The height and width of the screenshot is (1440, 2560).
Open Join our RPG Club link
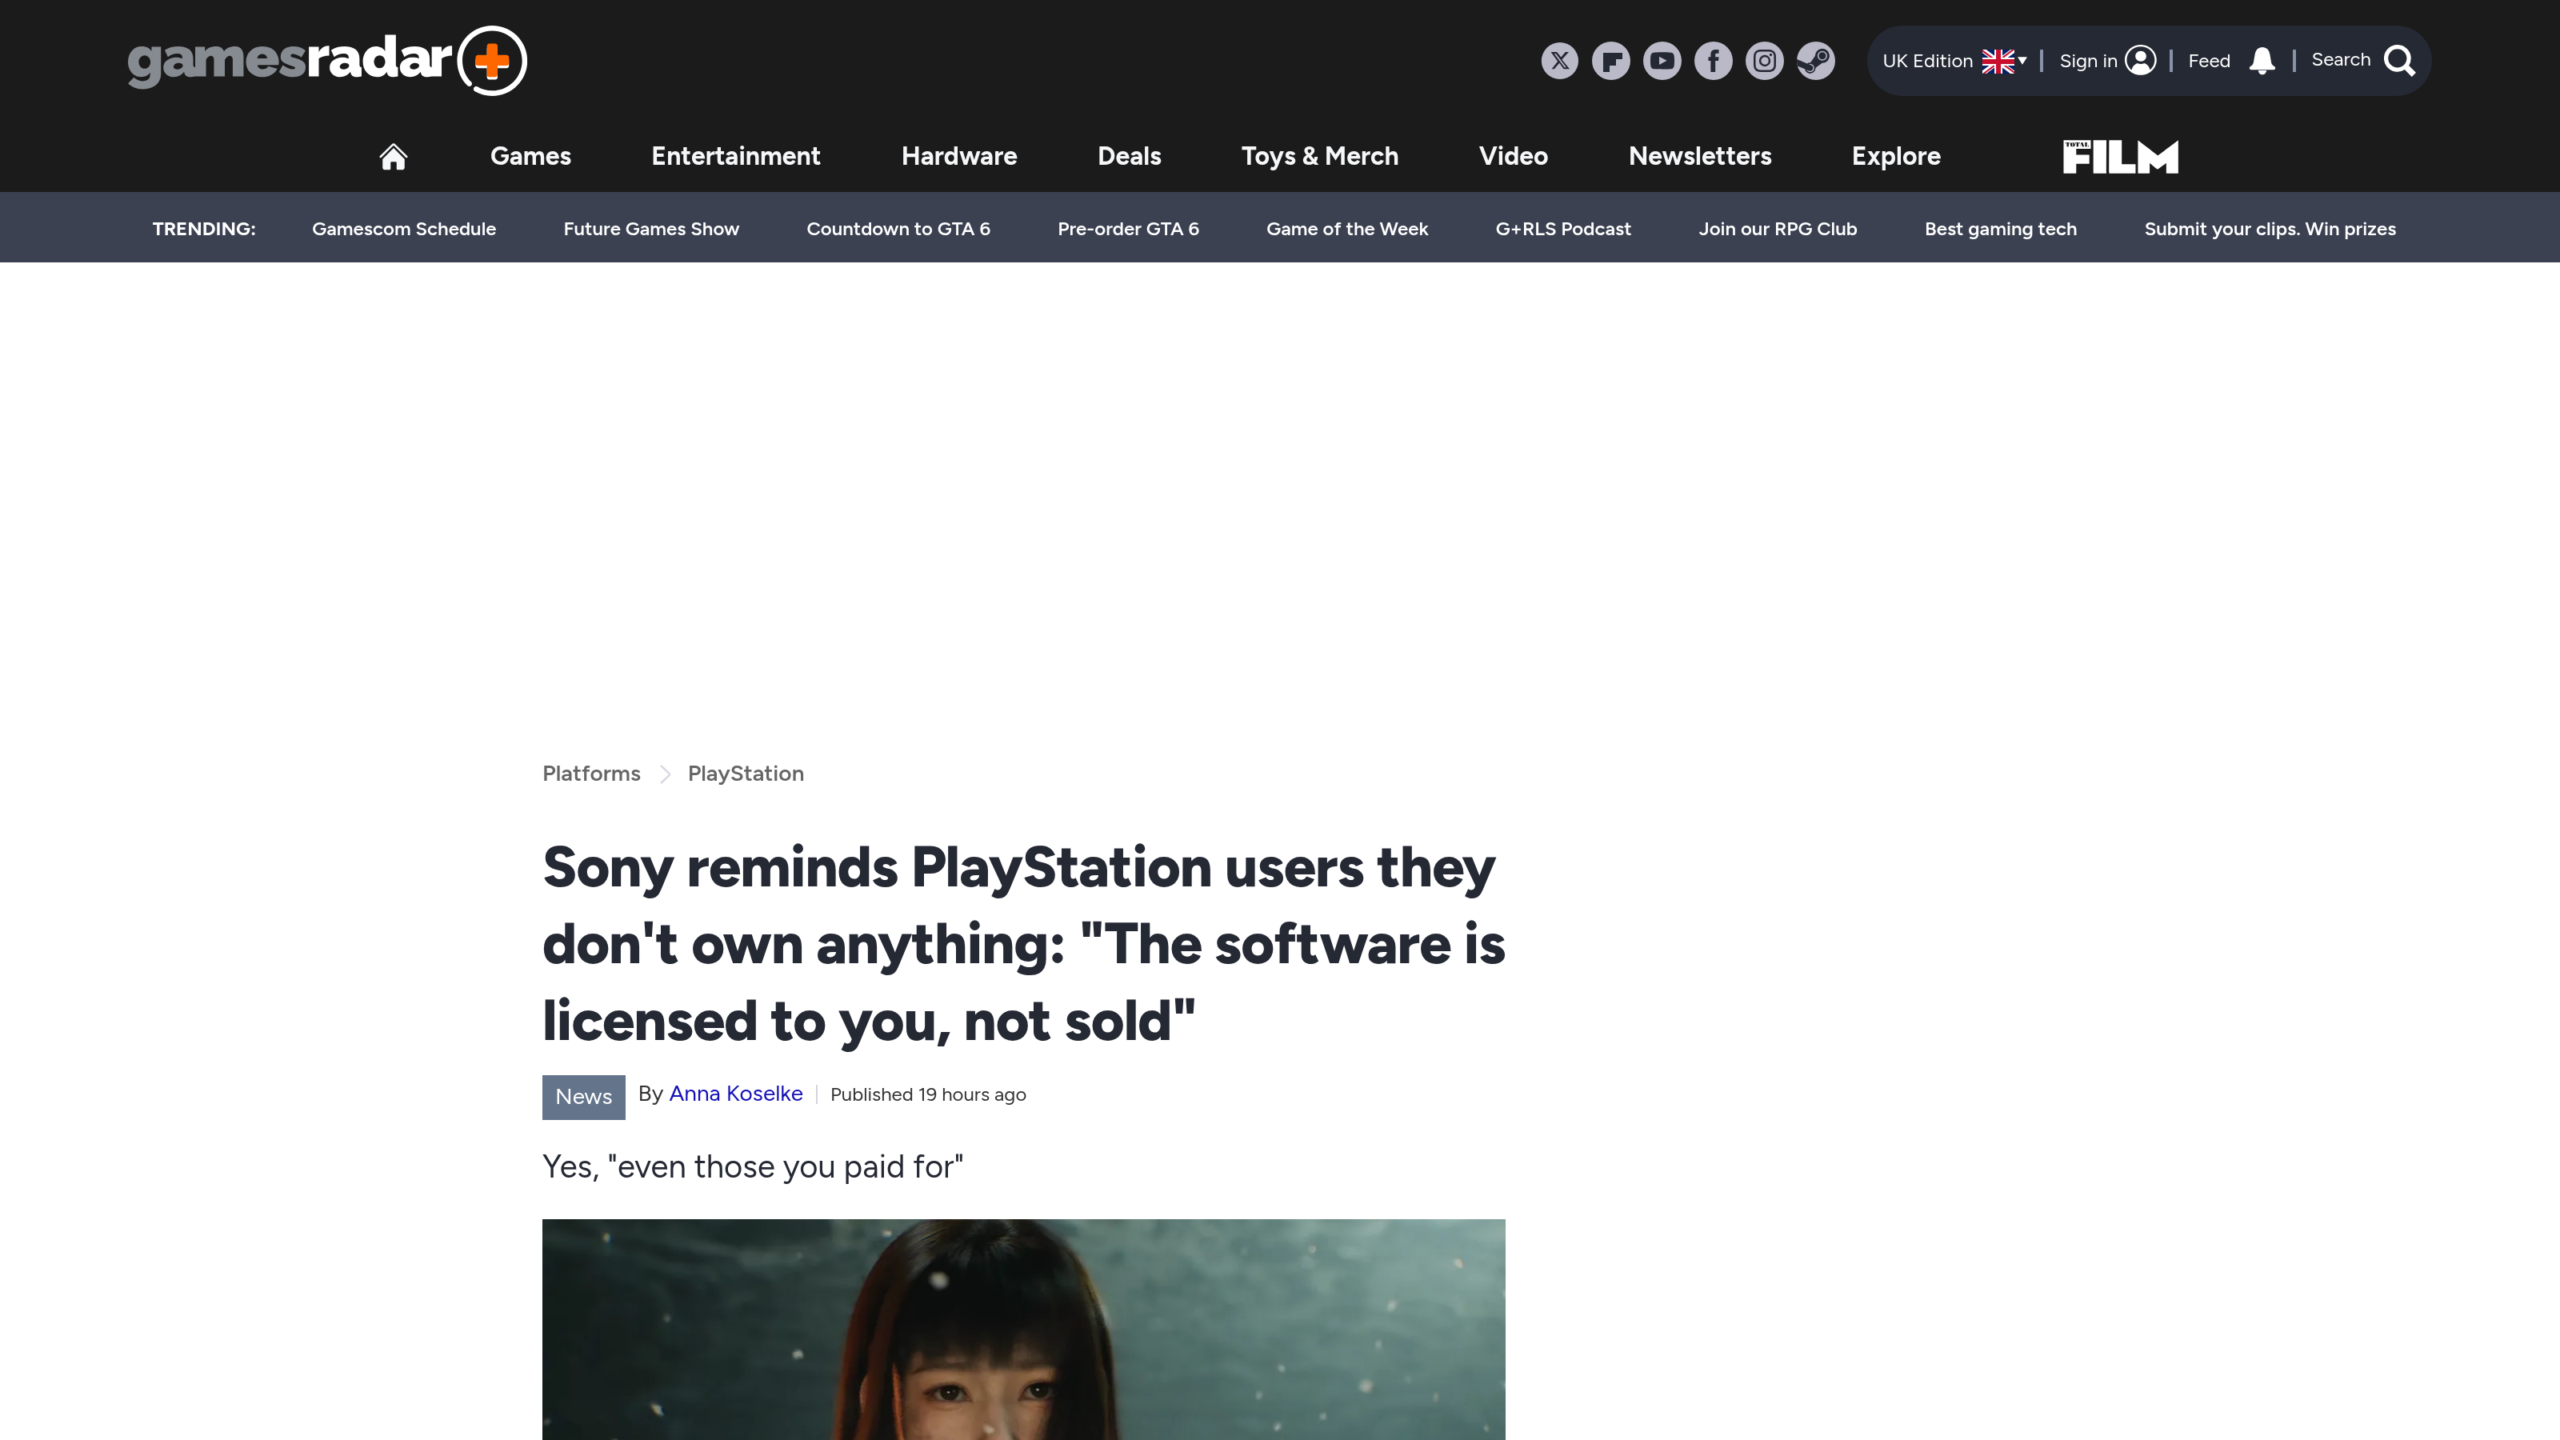coord(1777,229)
